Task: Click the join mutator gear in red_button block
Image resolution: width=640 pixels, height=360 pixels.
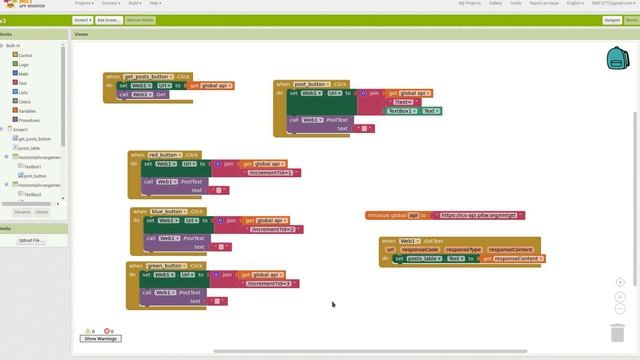Action: click(218, 164)
